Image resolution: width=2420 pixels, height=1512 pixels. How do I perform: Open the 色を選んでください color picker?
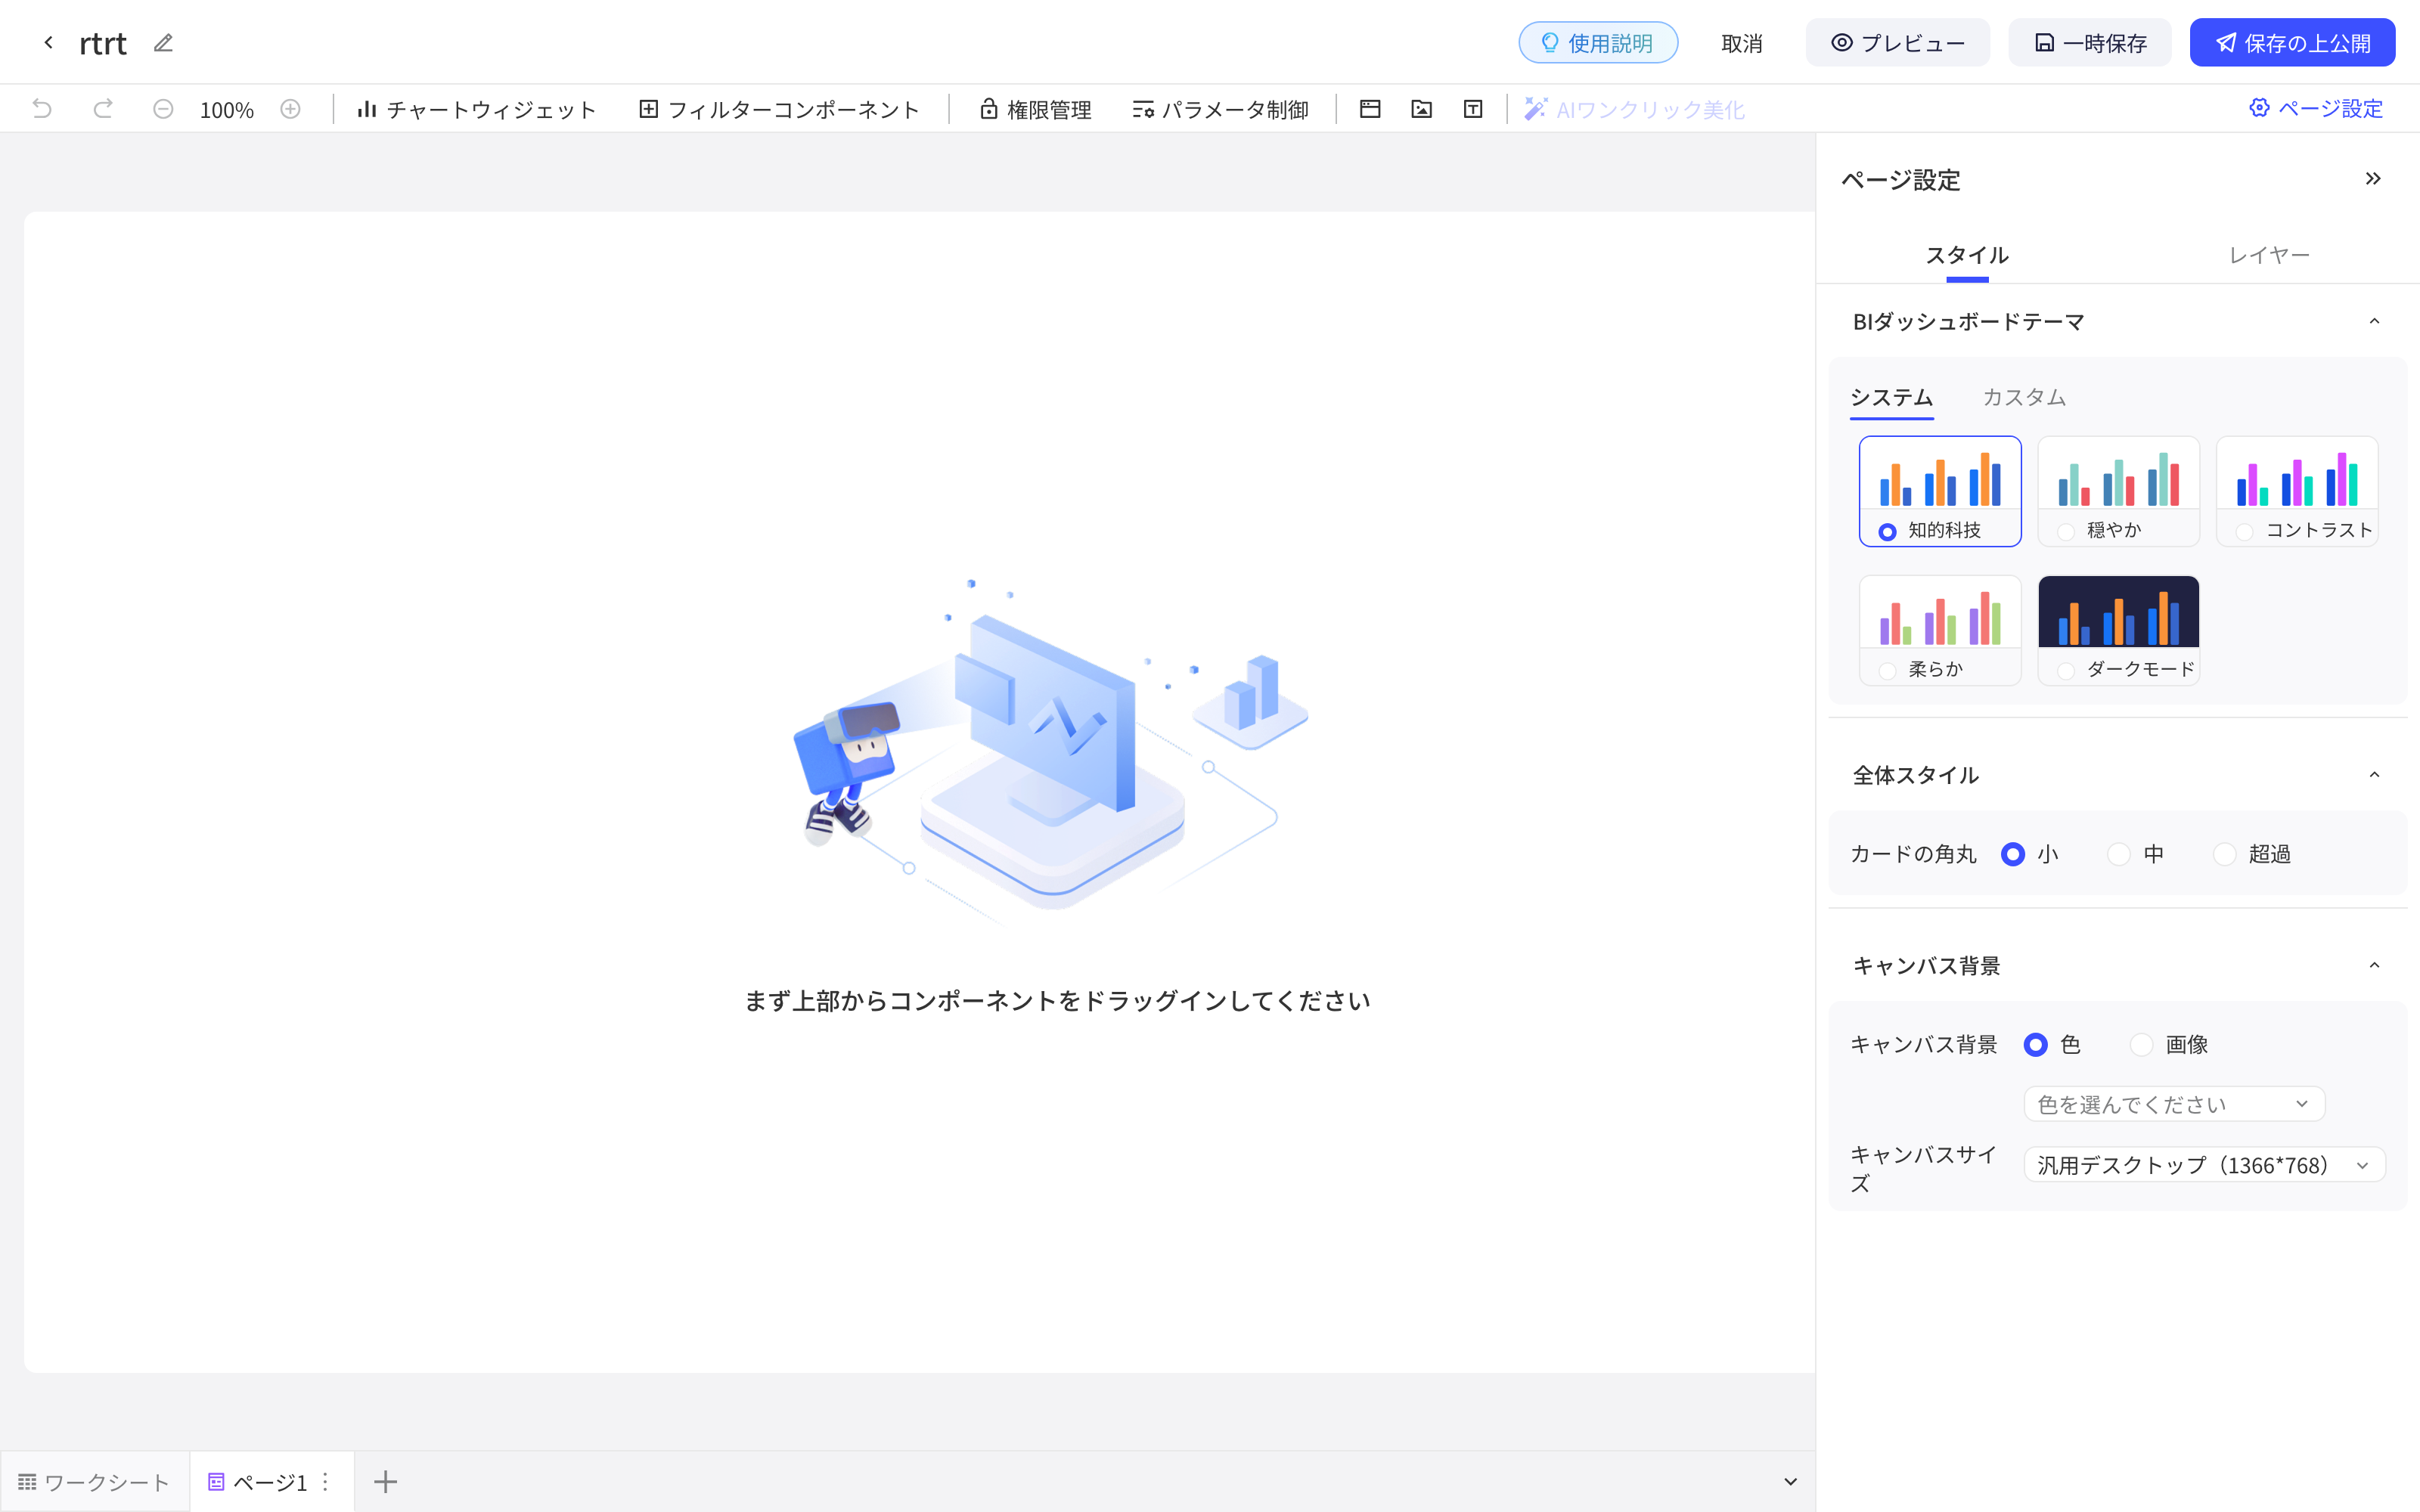(x=2174, y=1104)
